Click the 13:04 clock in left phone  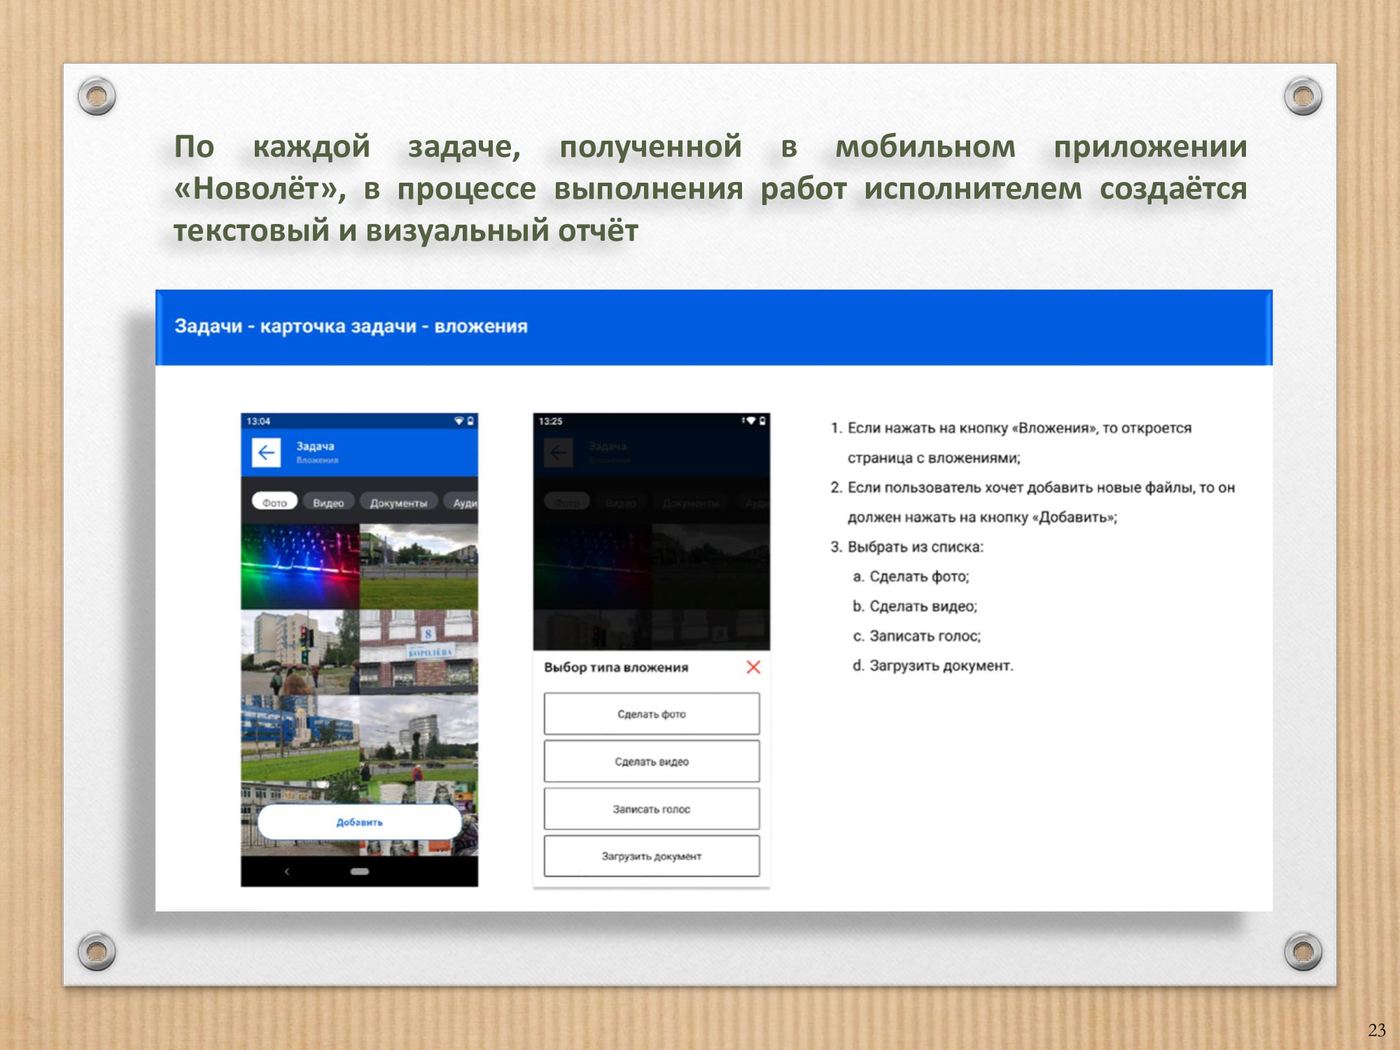pos(258,421)
